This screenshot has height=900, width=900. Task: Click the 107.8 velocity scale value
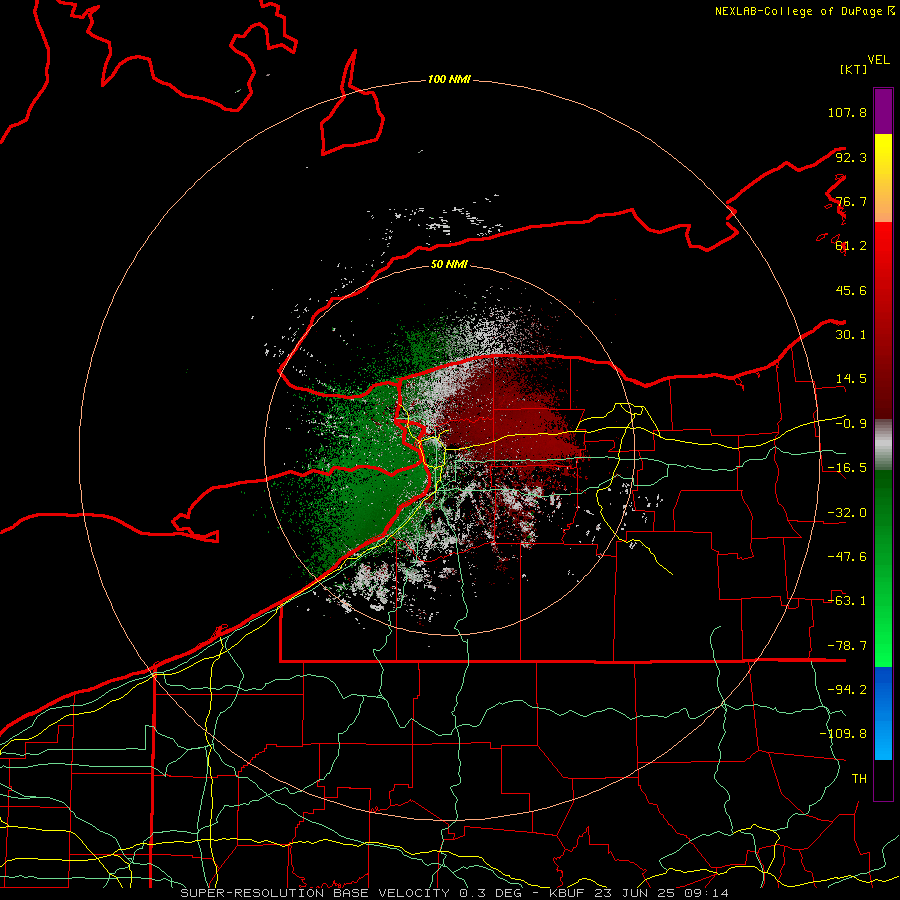pyautogui.click(x=847, y=112)
